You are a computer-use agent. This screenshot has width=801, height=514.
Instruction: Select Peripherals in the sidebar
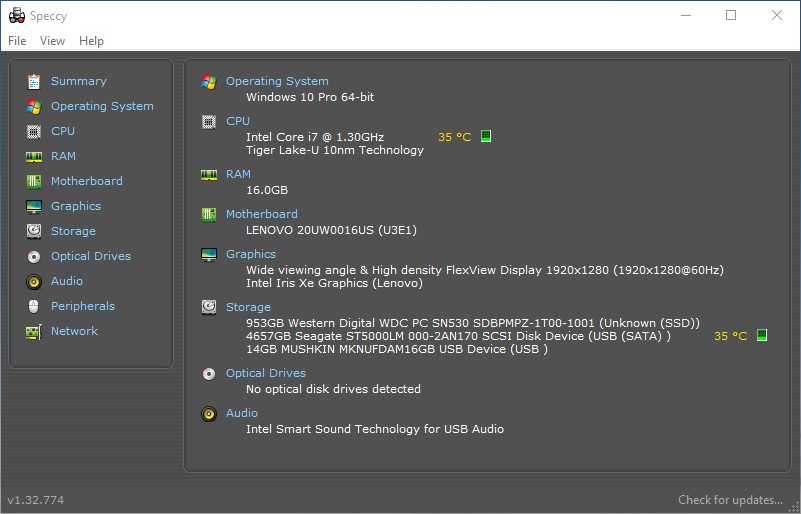tap(83, 307)
